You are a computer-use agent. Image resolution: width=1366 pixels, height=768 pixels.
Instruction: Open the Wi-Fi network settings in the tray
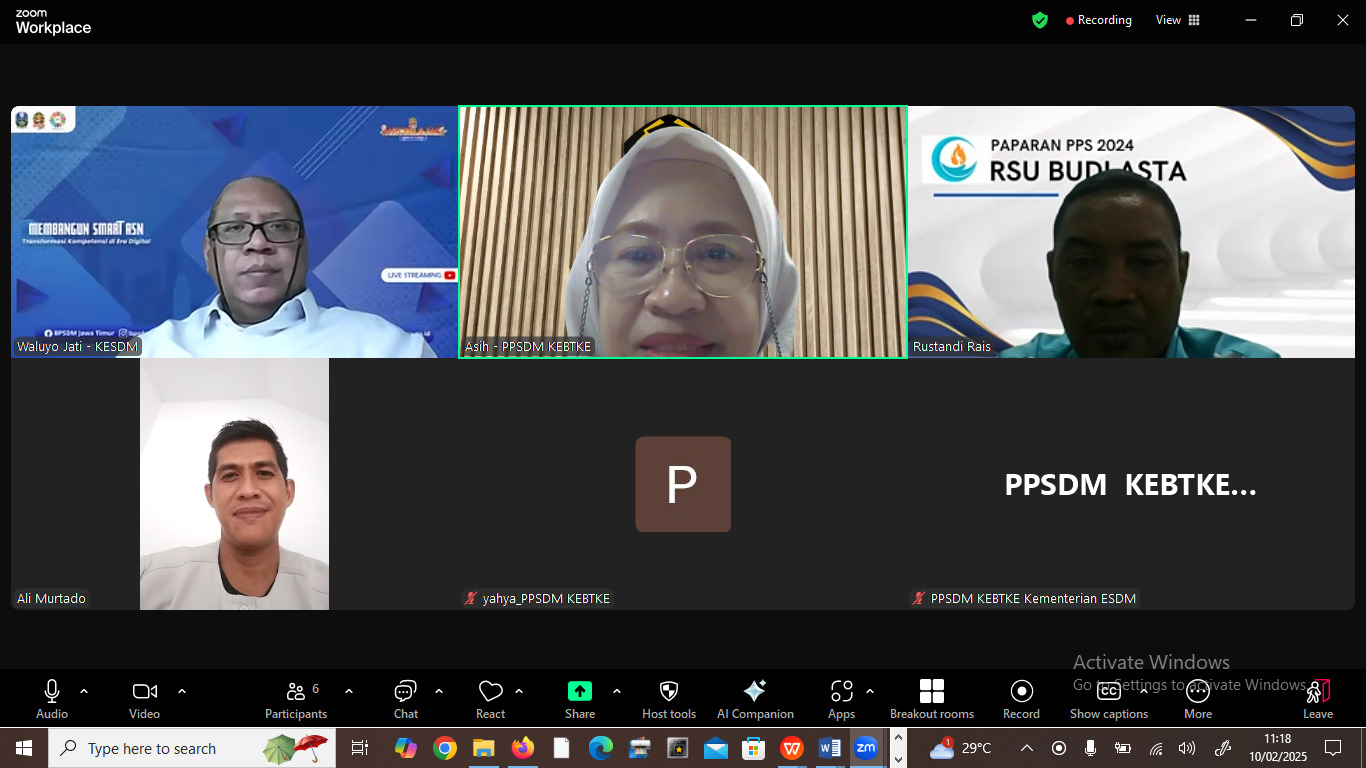pos(1156,748)
